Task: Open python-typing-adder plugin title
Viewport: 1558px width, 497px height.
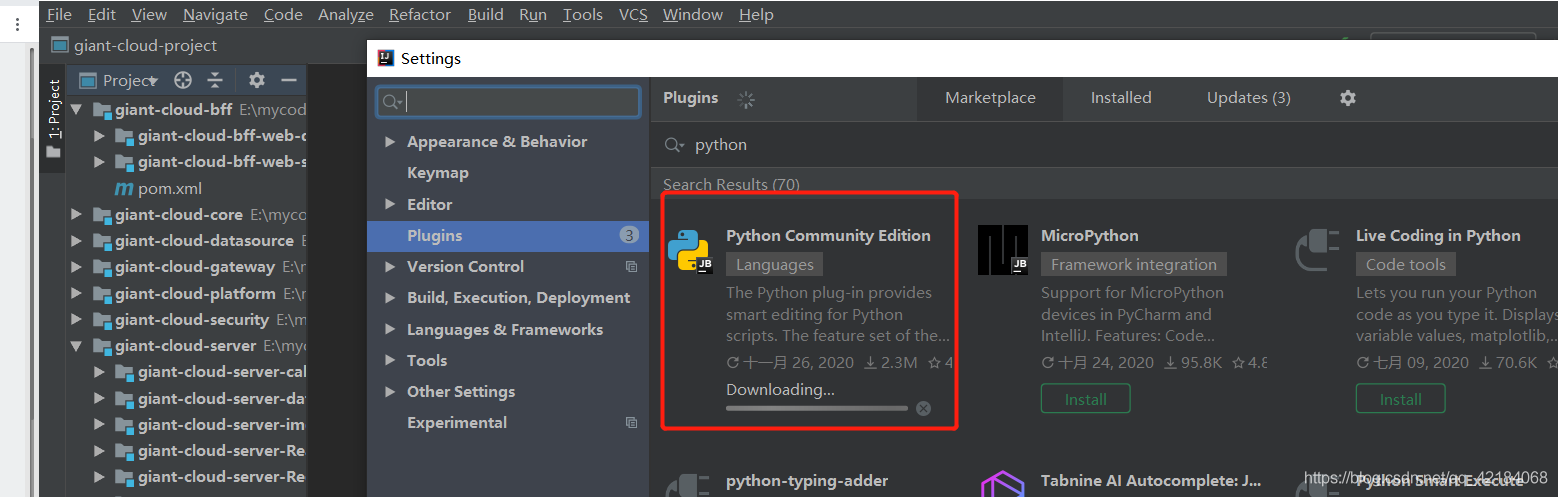Action: (x=807, y=481)
